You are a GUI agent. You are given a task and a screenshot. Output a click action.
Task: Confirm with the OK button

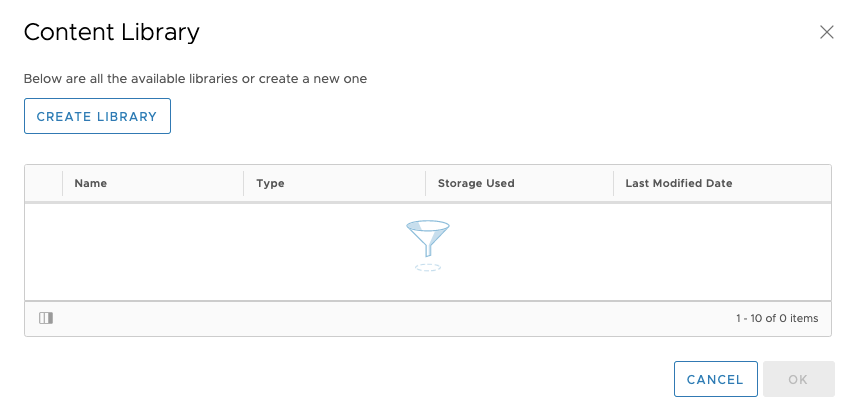798,379
